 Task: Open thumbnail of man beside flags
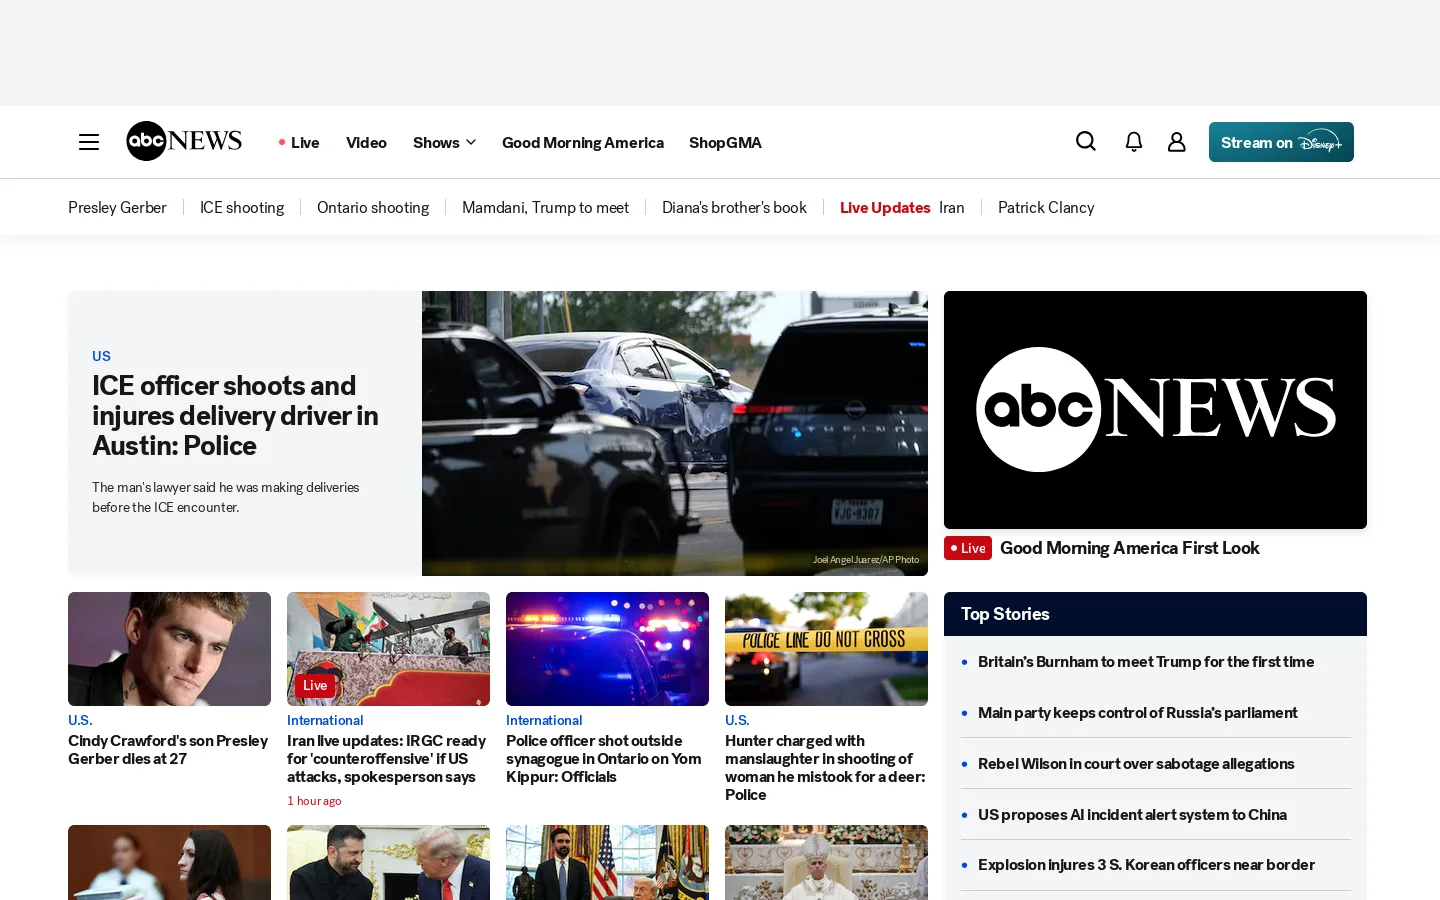click(x=607, y=862)
